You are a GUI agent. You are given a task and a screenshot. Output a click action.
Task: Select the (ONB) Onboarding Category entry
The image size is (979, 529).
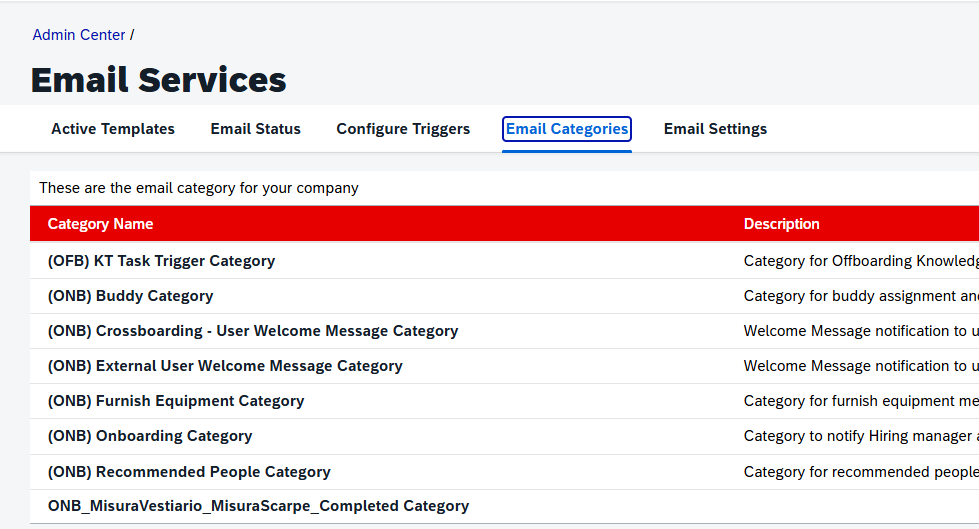[x=150, y=436]
